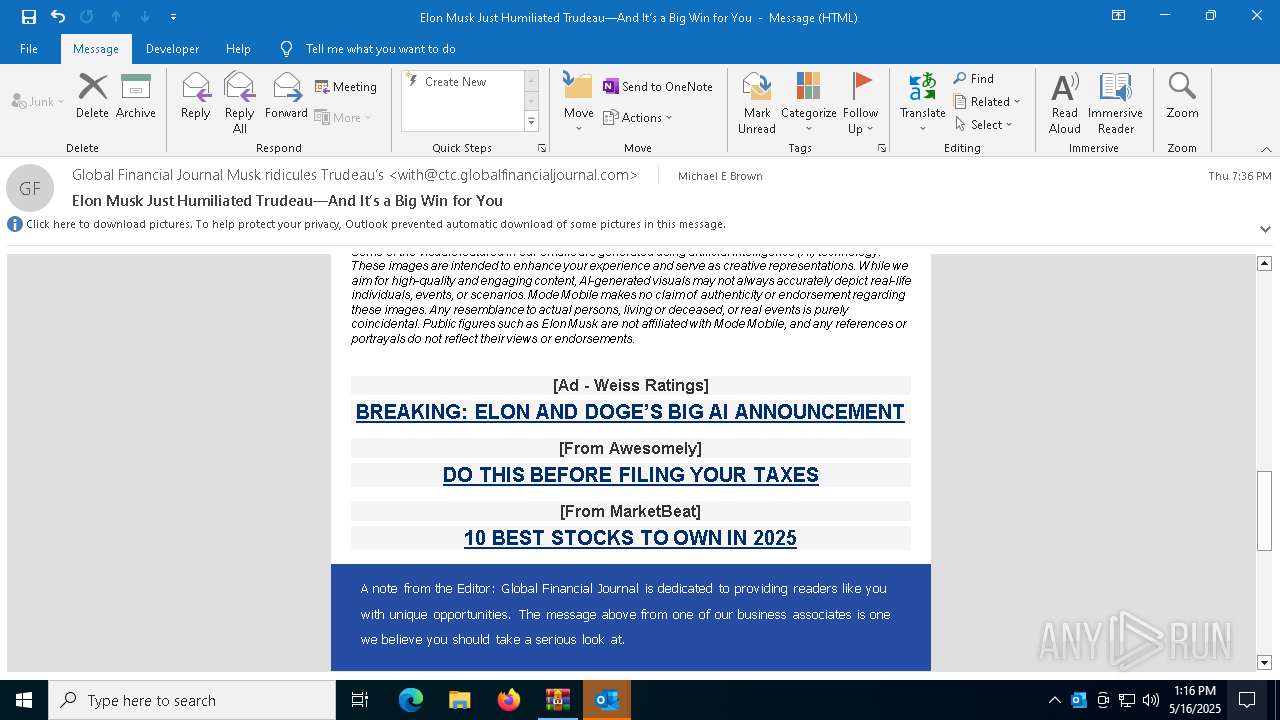Image resolution: width=1280 pixels, height=720 pixels.
Task: Open the Zoom dialog
Action: (1182, 96)
